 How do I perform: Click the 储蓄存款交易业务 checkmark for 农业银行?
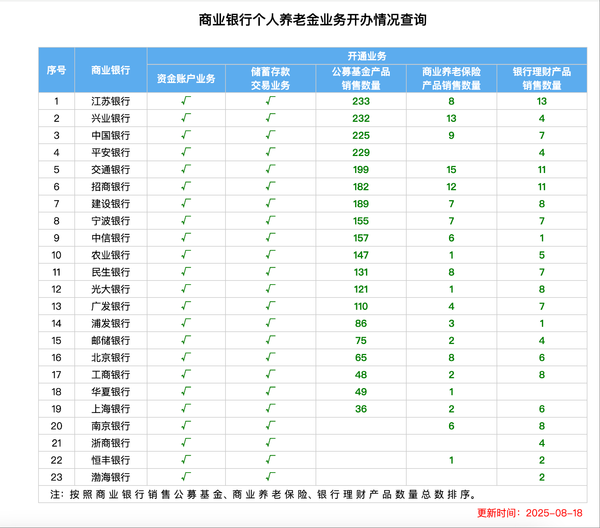(271, 254)
